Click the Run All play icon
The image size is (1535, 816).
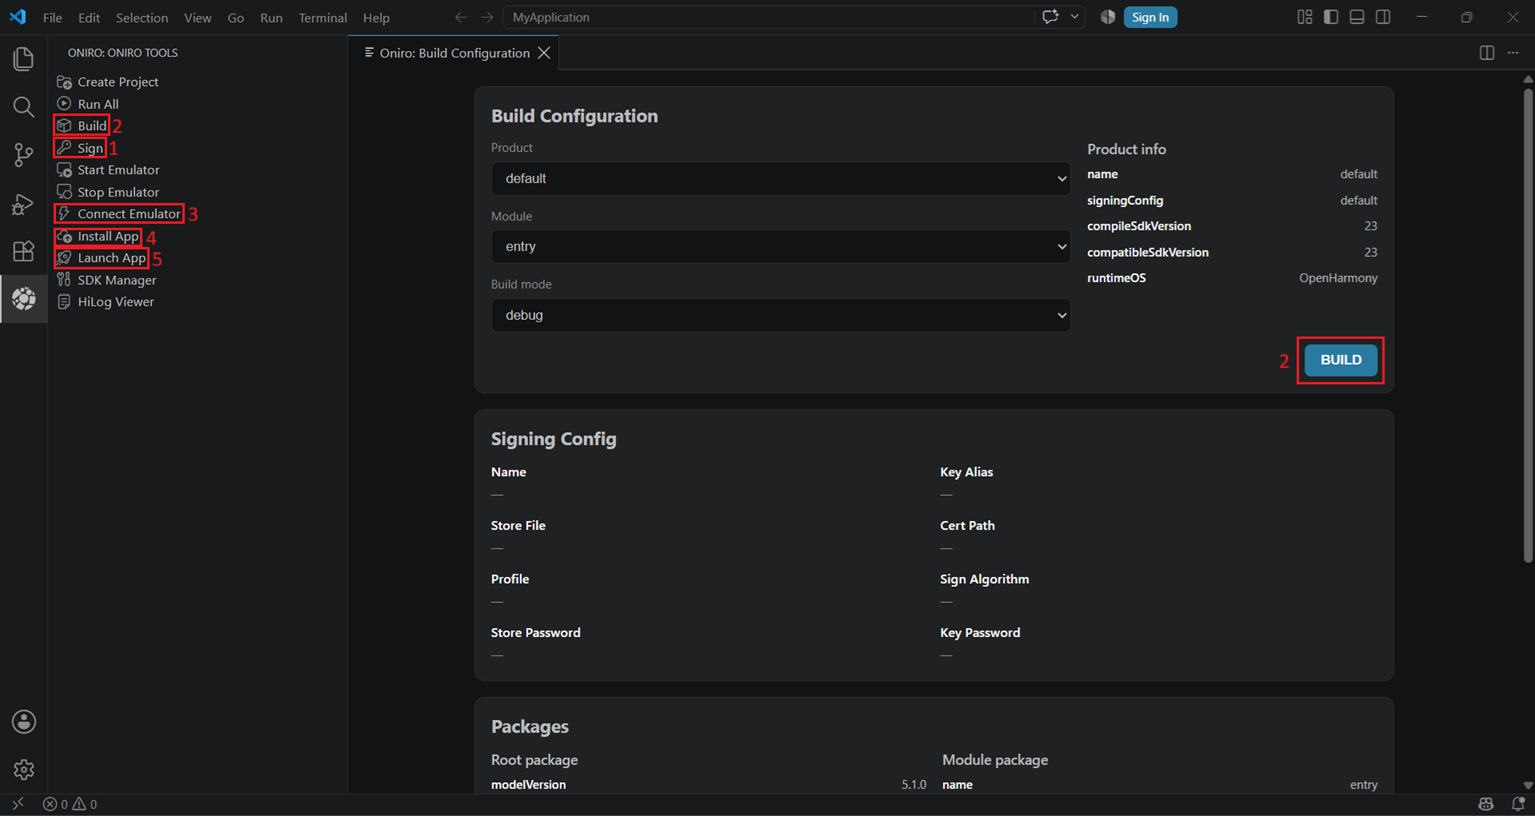point(64,104)
